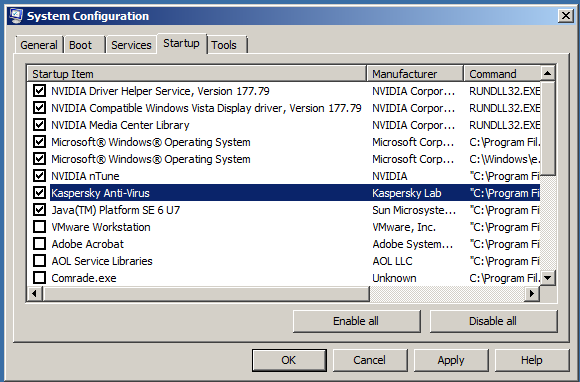The height and width of the screenshot is (382, 580).
Task: Select the Kaspersky Anti-Virus row text
Action: (100, 193)
